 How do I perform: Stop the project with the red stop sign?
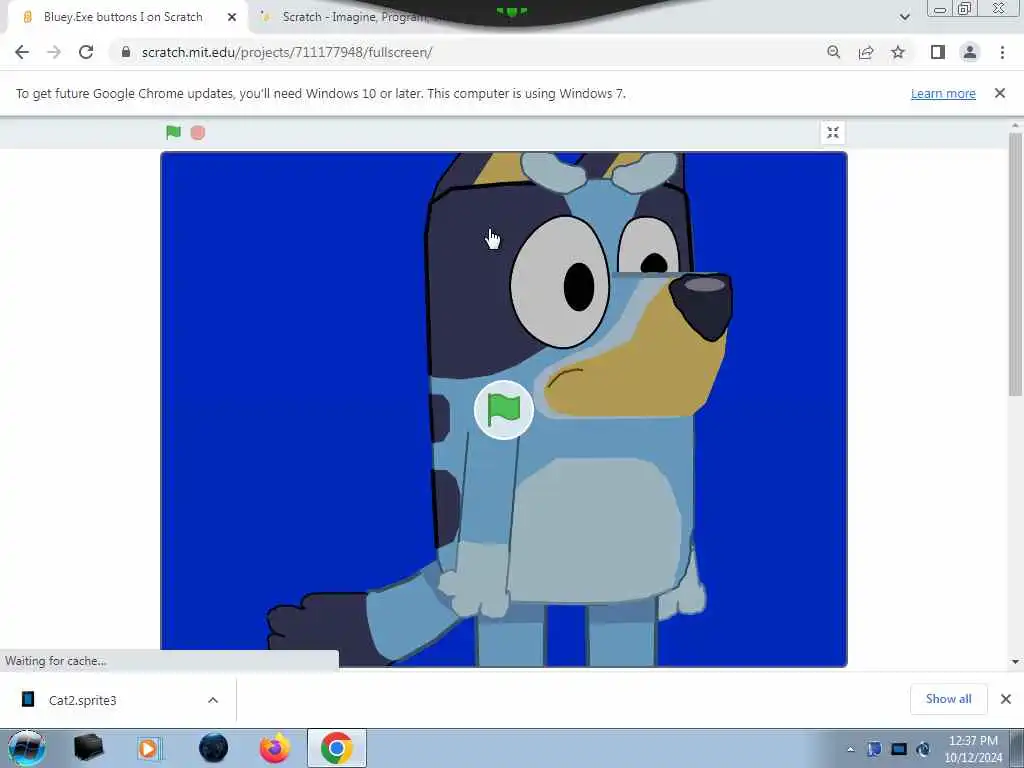coord(198,133)
